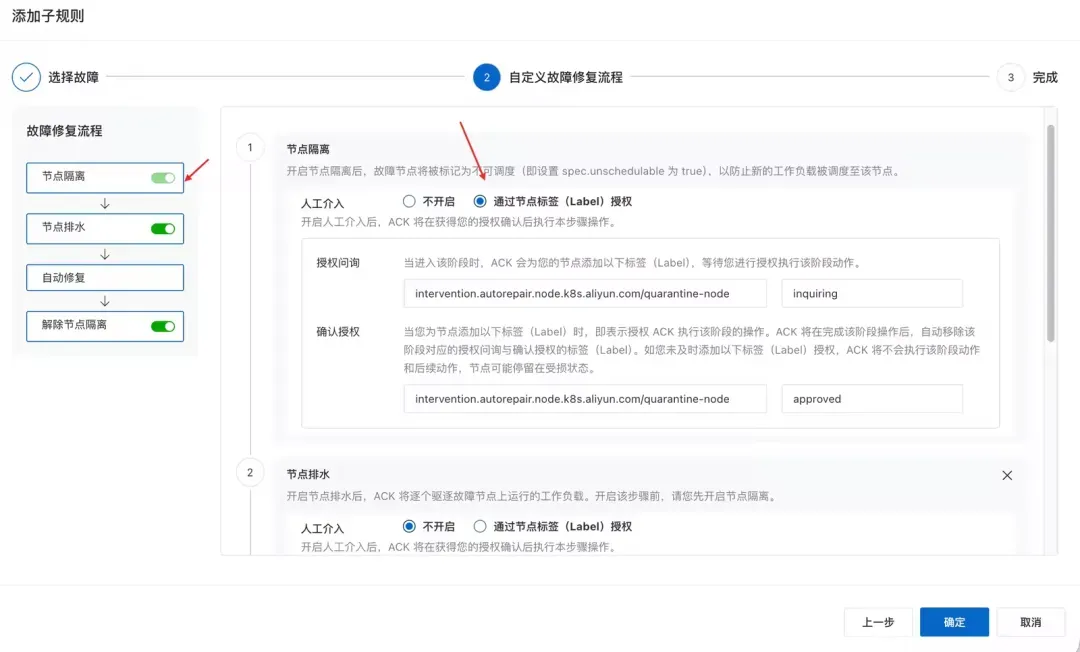Screen dimensions: 1080x652
Task: Click the 确认授权 field label
Action: [338, 332]
